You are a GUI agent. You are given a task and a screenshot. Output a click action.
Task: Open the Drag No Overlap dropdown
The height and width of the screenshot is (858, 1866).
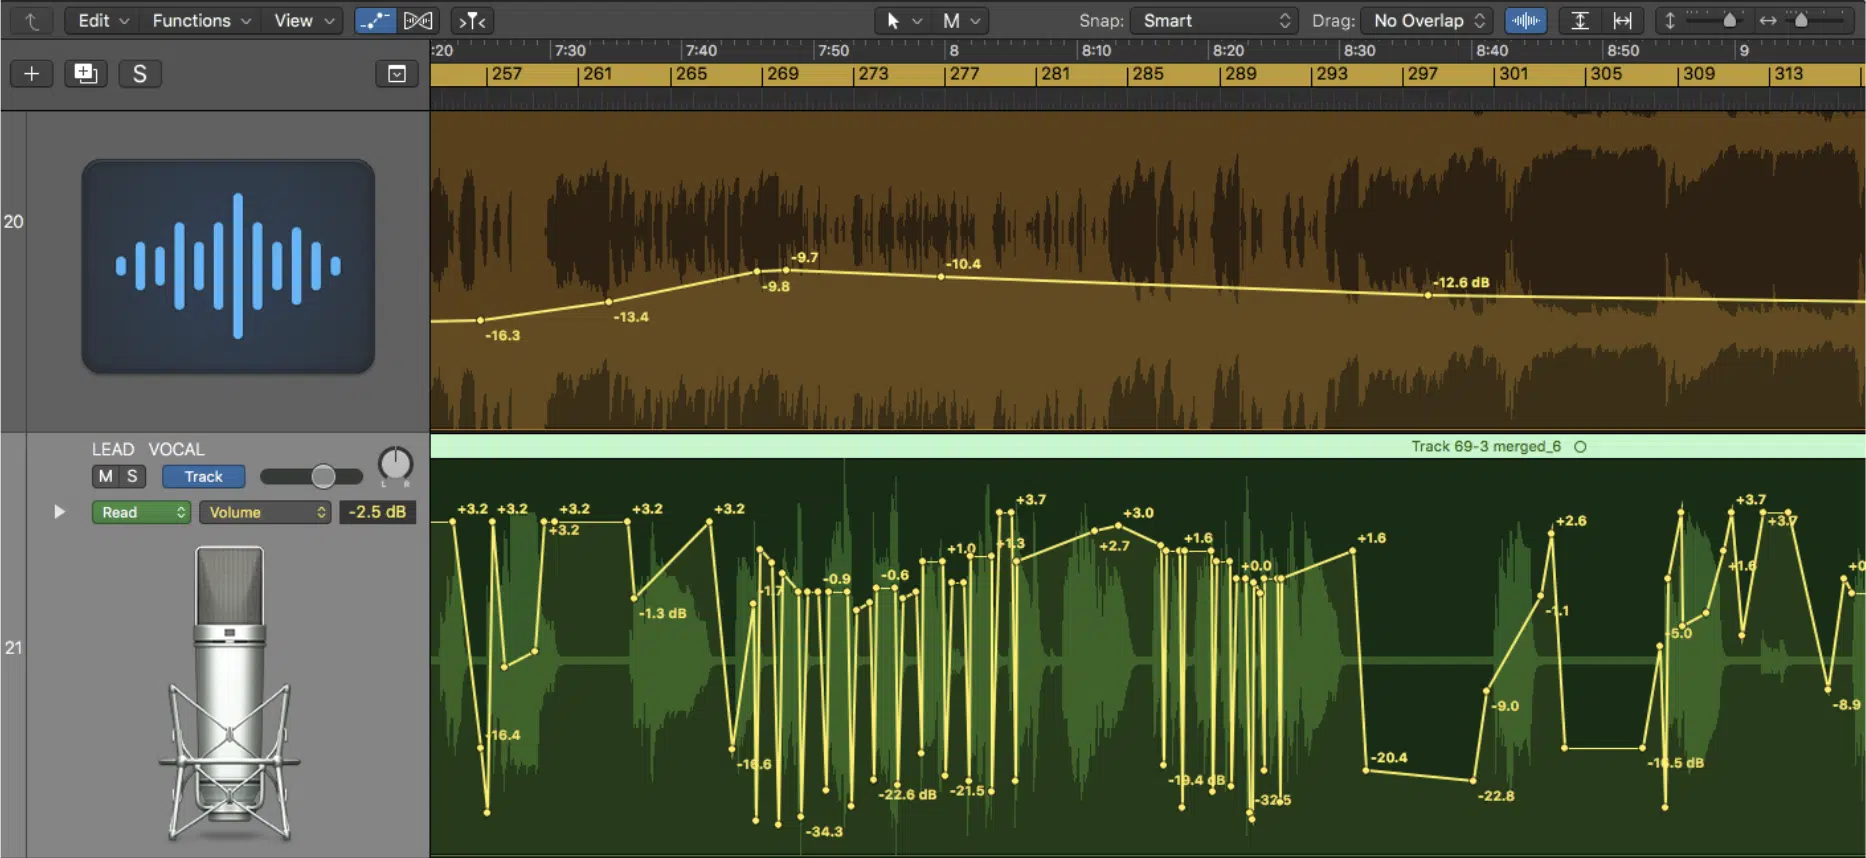click(1427, 21)
